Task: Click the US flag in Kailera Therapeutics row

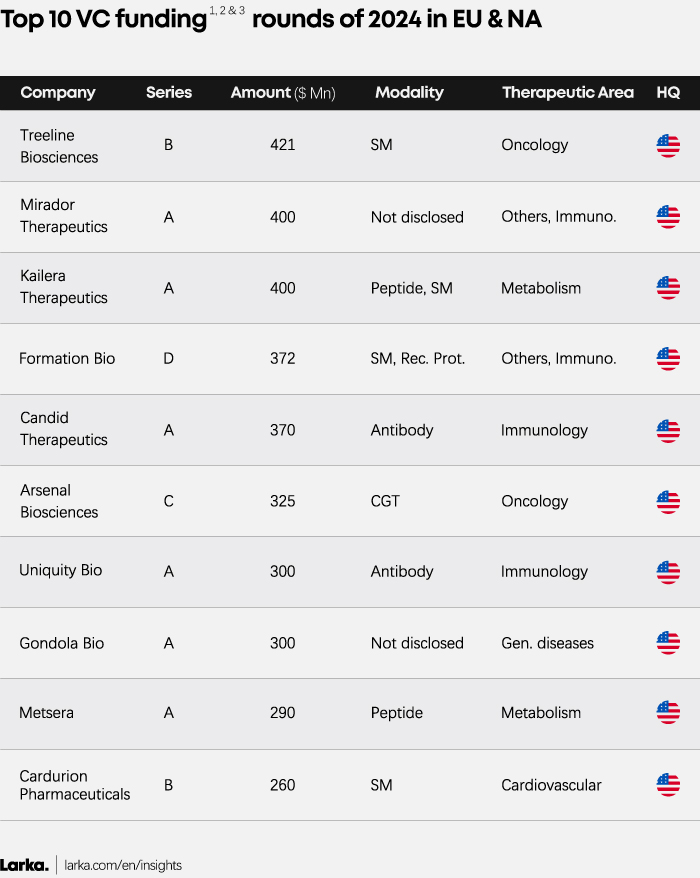Action: point(668,288)
